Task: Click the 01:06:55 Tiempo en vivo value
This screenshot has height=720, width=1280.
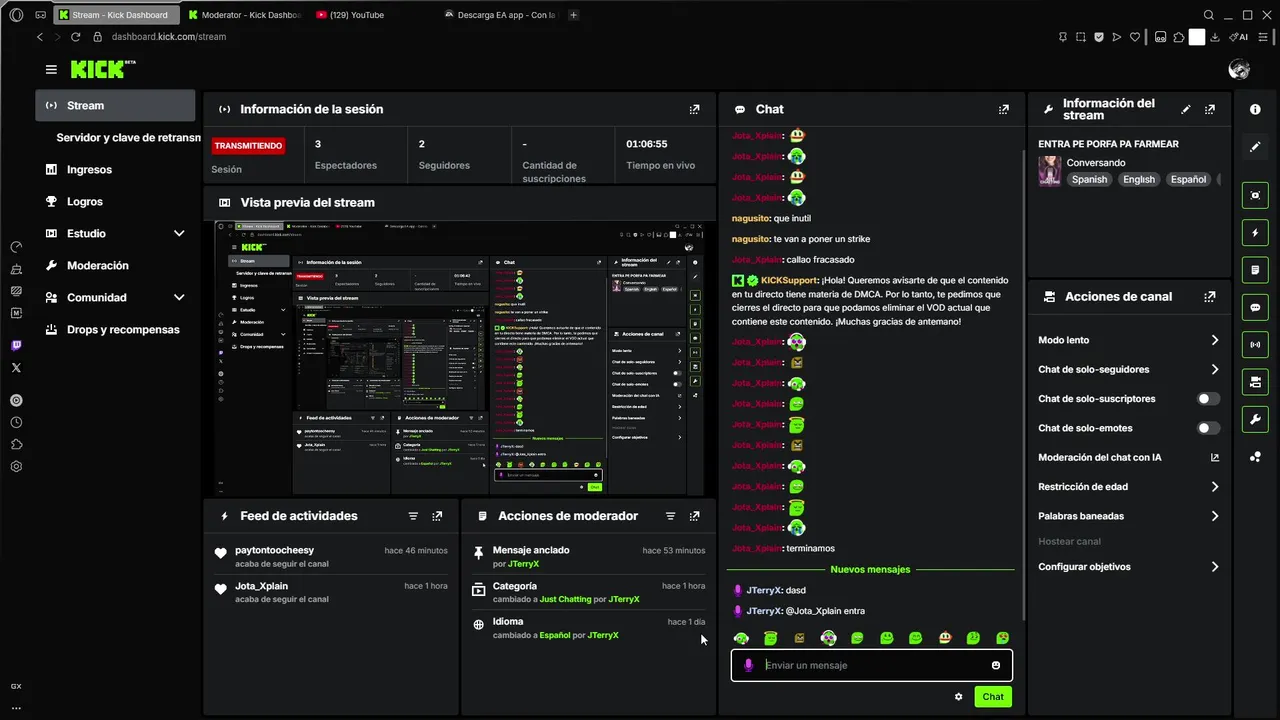Action: click(647, 144)
